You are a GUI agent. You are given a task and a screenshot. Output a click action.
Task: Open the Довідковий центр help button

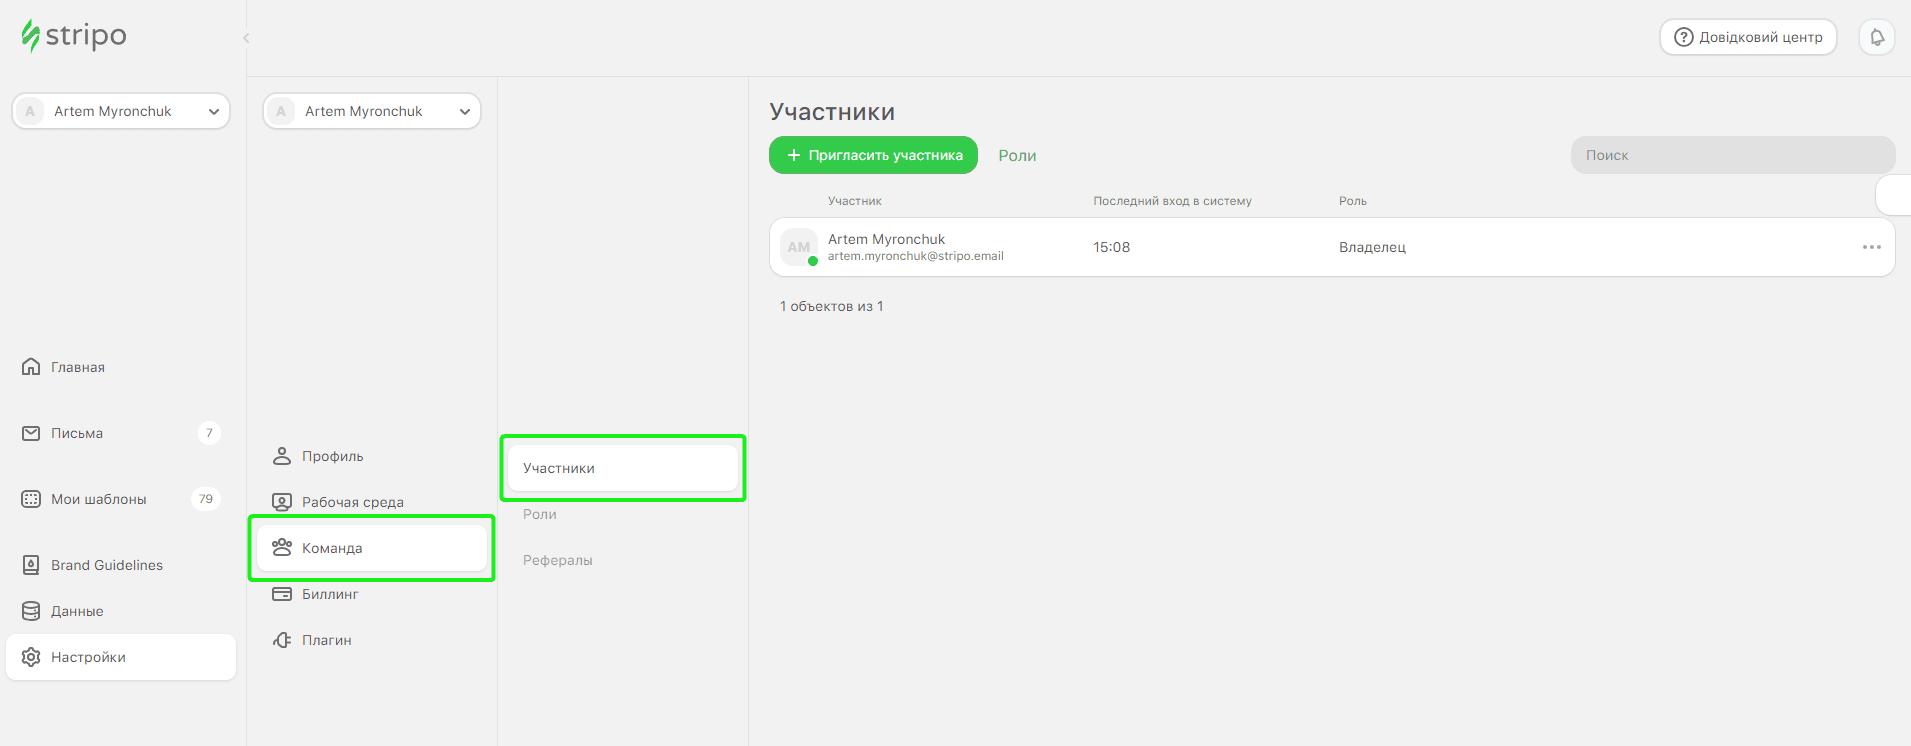(1748, 37)
